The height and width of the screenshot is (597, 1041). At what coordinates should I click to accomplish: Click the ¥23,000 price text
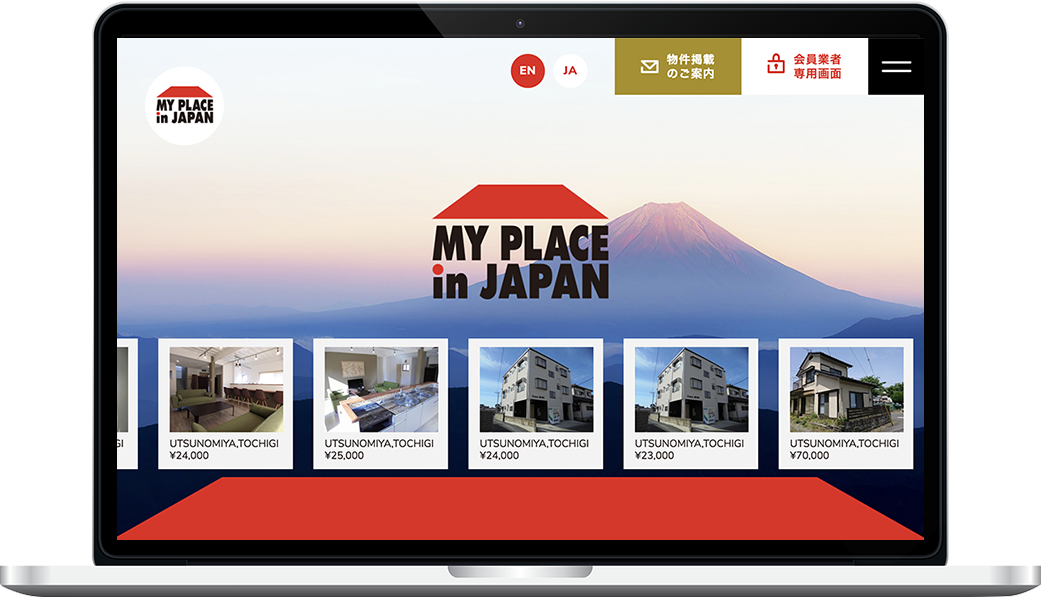tap(654, 456)
